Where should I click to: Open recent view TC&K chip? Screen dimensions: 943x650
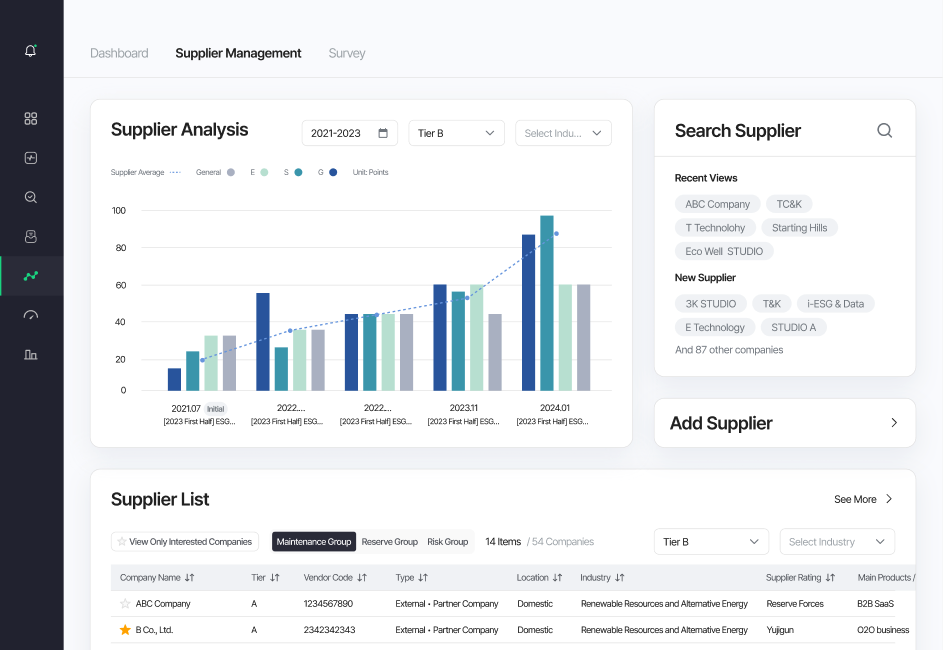pyautogui.click(x=789, y=204)
